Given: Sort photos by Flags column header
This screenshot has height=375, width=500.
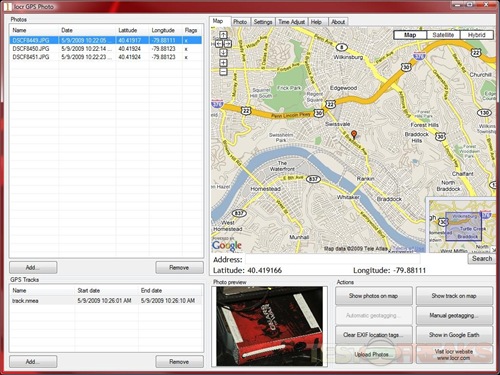Looking at the screenshot, I should (x=192, y=30).
